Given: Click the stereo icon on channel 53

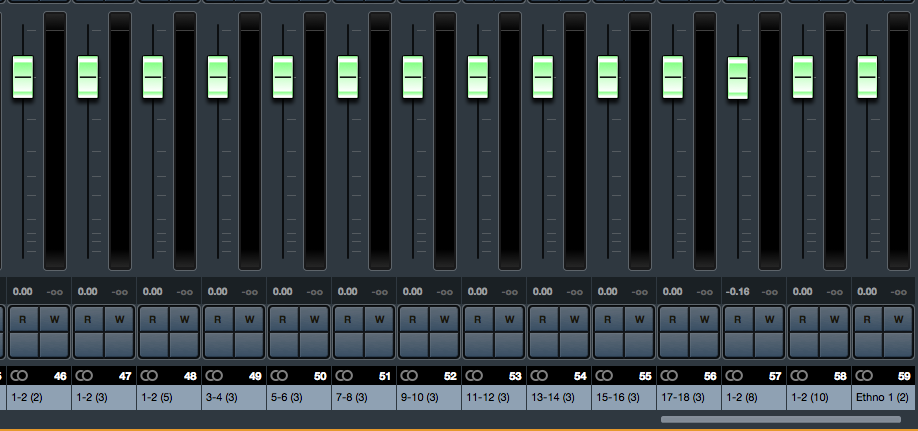Looking at the screenshot, I should (x=474, y=376).
